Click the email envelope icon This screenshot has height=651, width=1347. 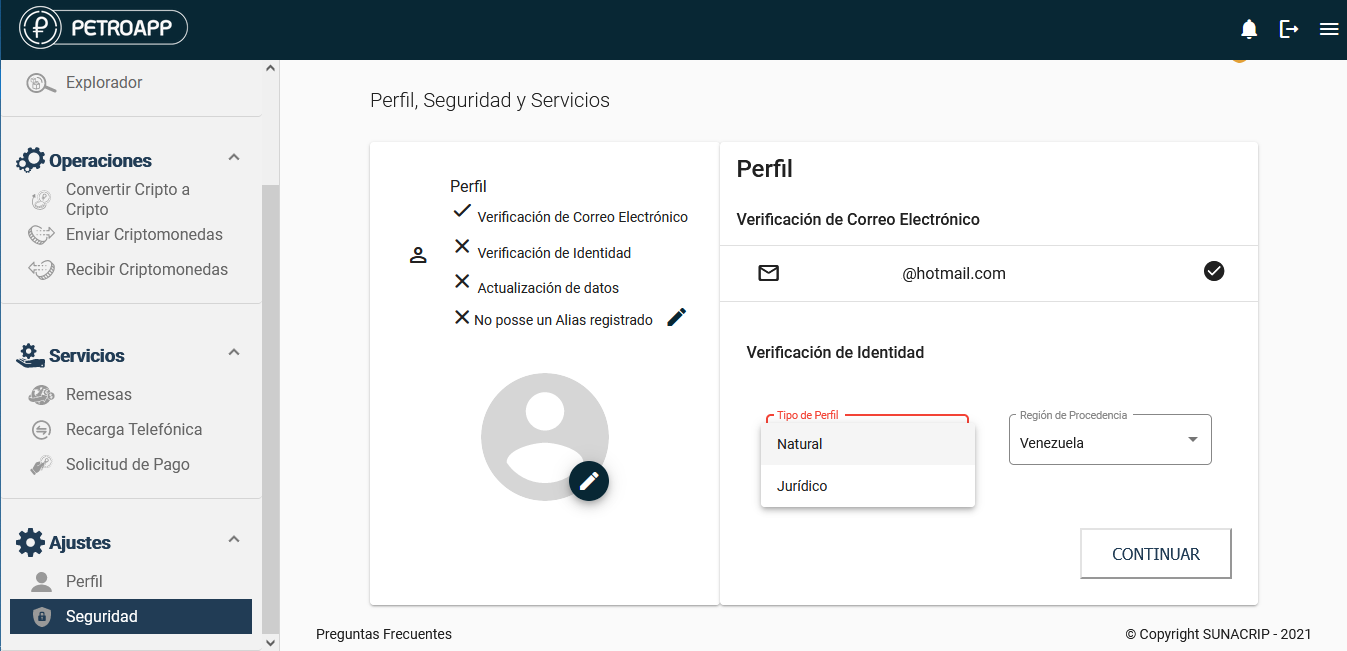[x=768, y=273]
